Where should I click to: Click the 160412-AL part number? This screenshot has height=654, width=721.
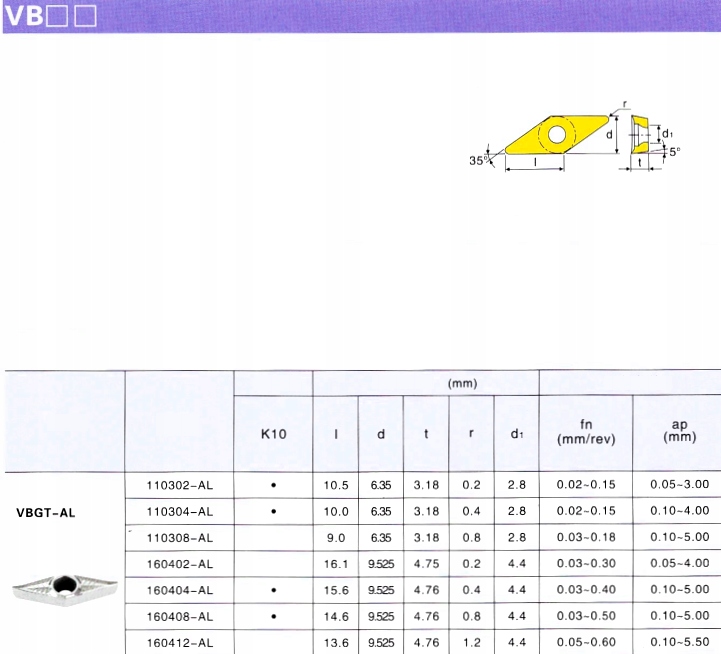coord(180,642)
